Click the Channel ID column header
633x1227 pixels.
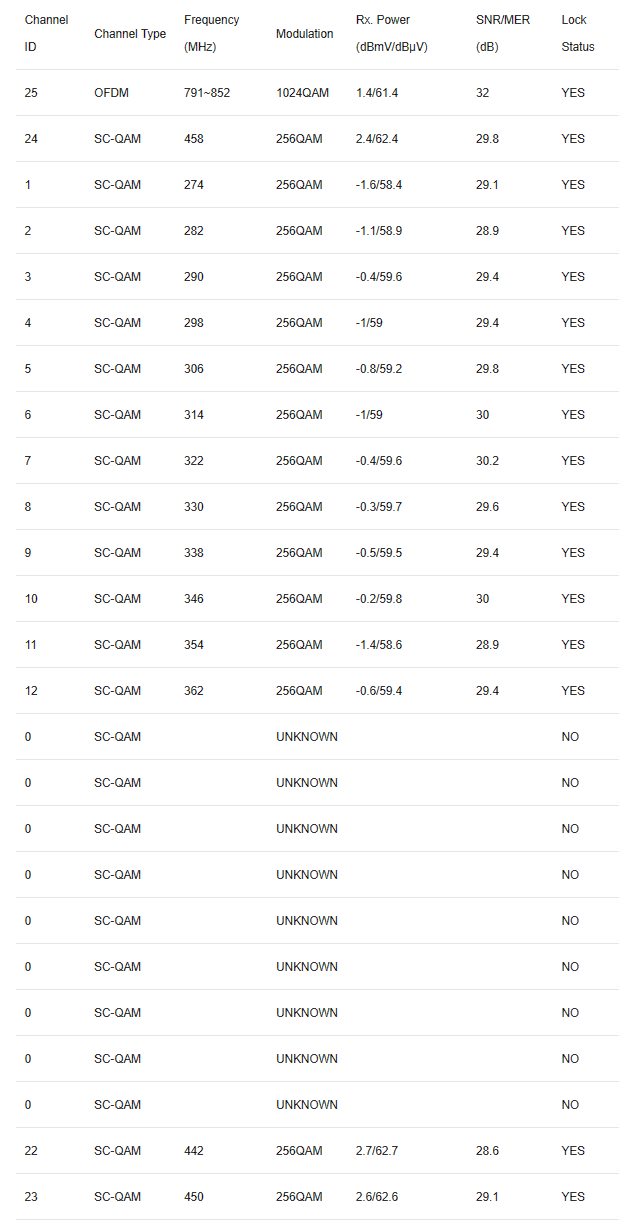click(x=46, y=34)
